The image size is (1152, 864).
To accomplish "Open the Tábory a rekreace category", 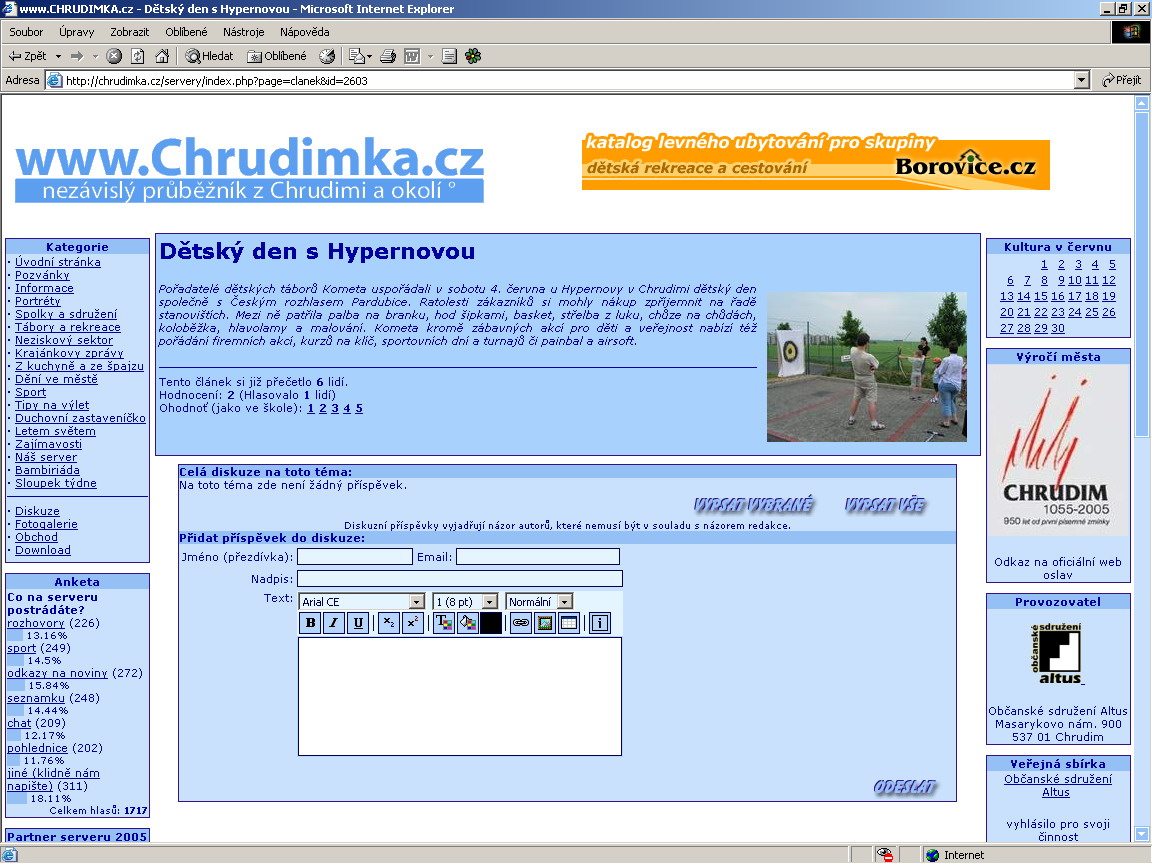I will pyautogui.click(x=68, y=327).
